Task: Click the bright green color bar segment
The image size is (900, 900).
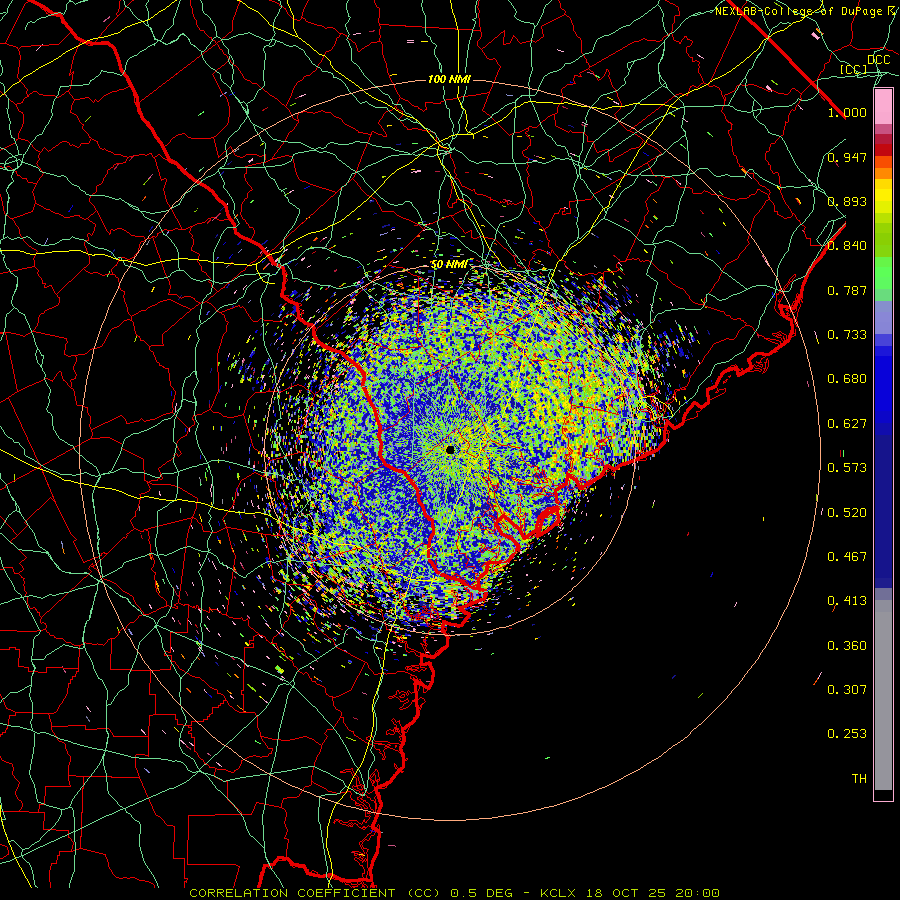Action: pyautogui.click(x=883, y=273)
